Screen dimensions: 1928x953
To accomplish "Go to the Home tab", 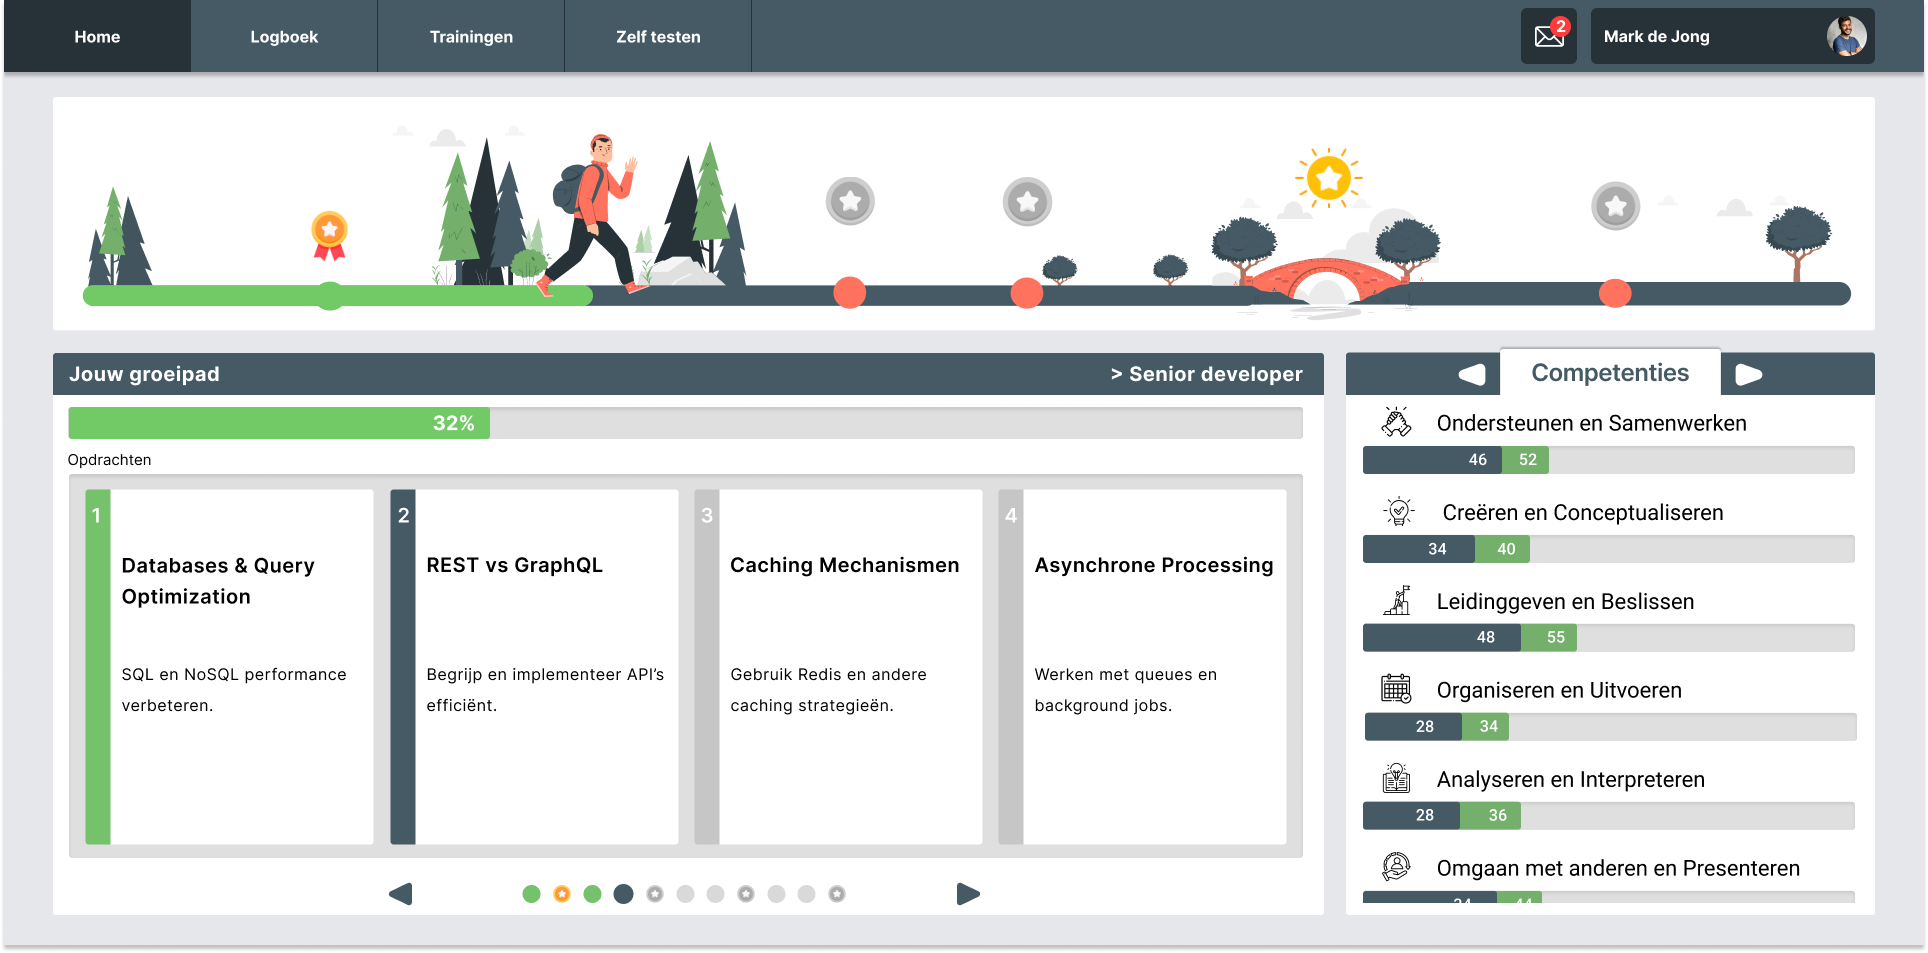I will [97, 36].
